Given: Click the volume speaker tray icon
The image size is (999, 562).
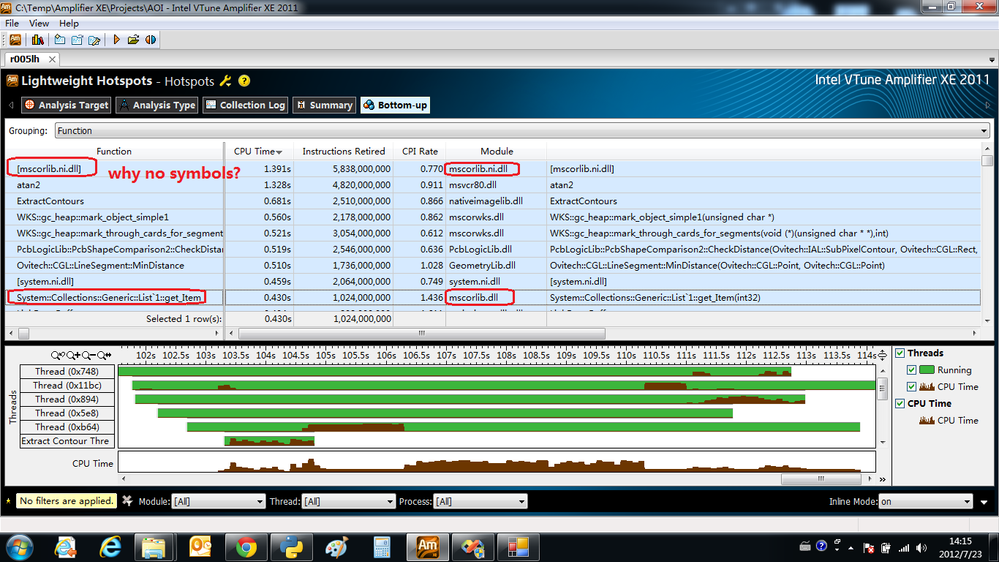Looking at the screenshot, I should (921, 547).
